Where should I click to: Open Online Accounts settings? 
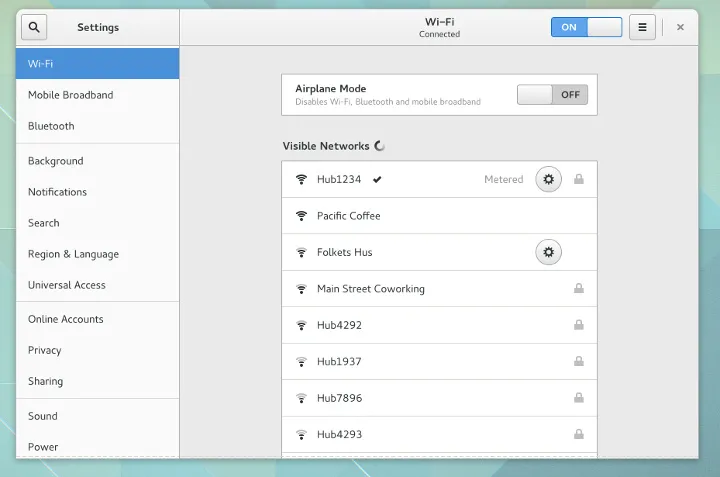coord(65,319)
